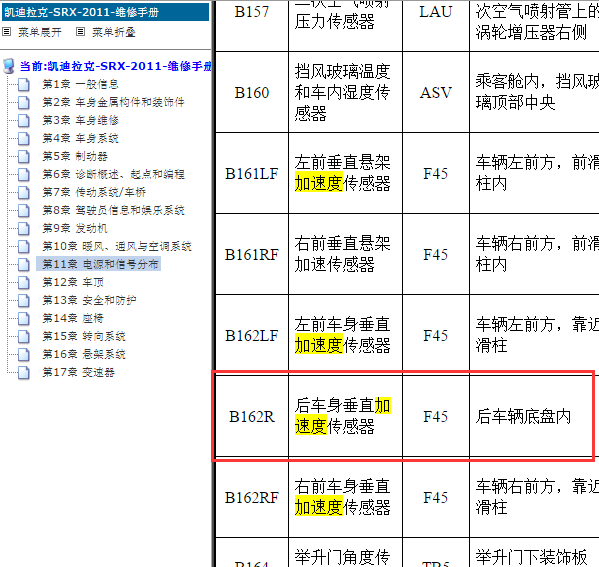
Task: Click the F45 cell in the B161LF row
Action: click(435, 173)
